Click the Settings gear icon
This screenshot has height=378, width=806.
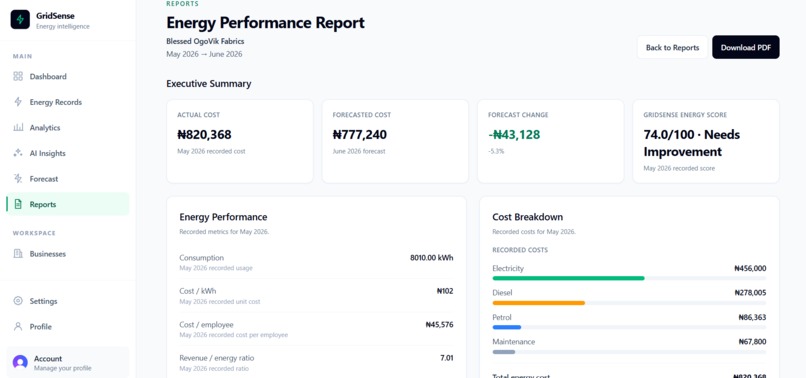18,301
